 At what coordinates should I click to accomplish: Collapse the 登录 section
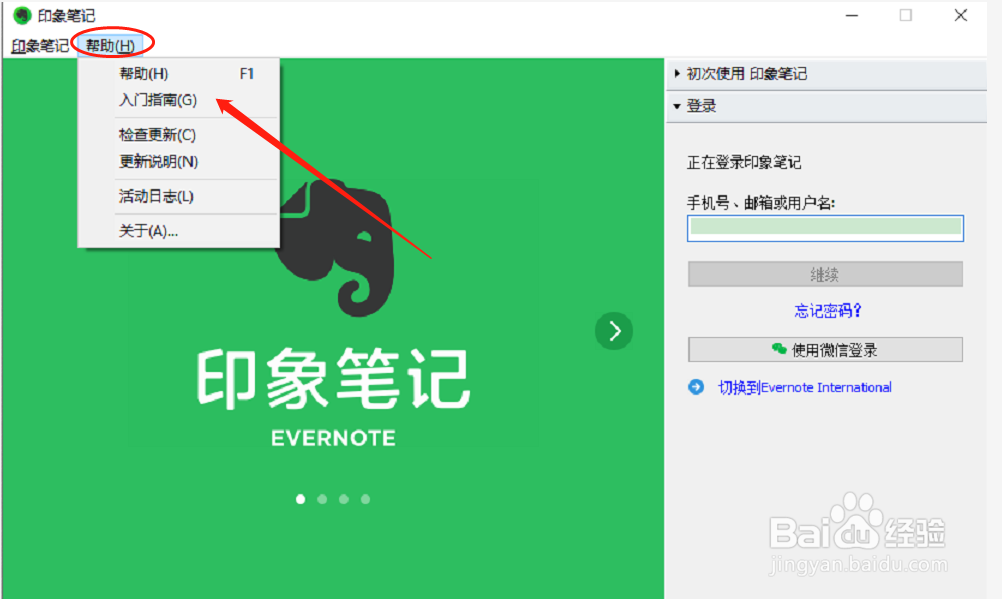click(x=826, y=106)
